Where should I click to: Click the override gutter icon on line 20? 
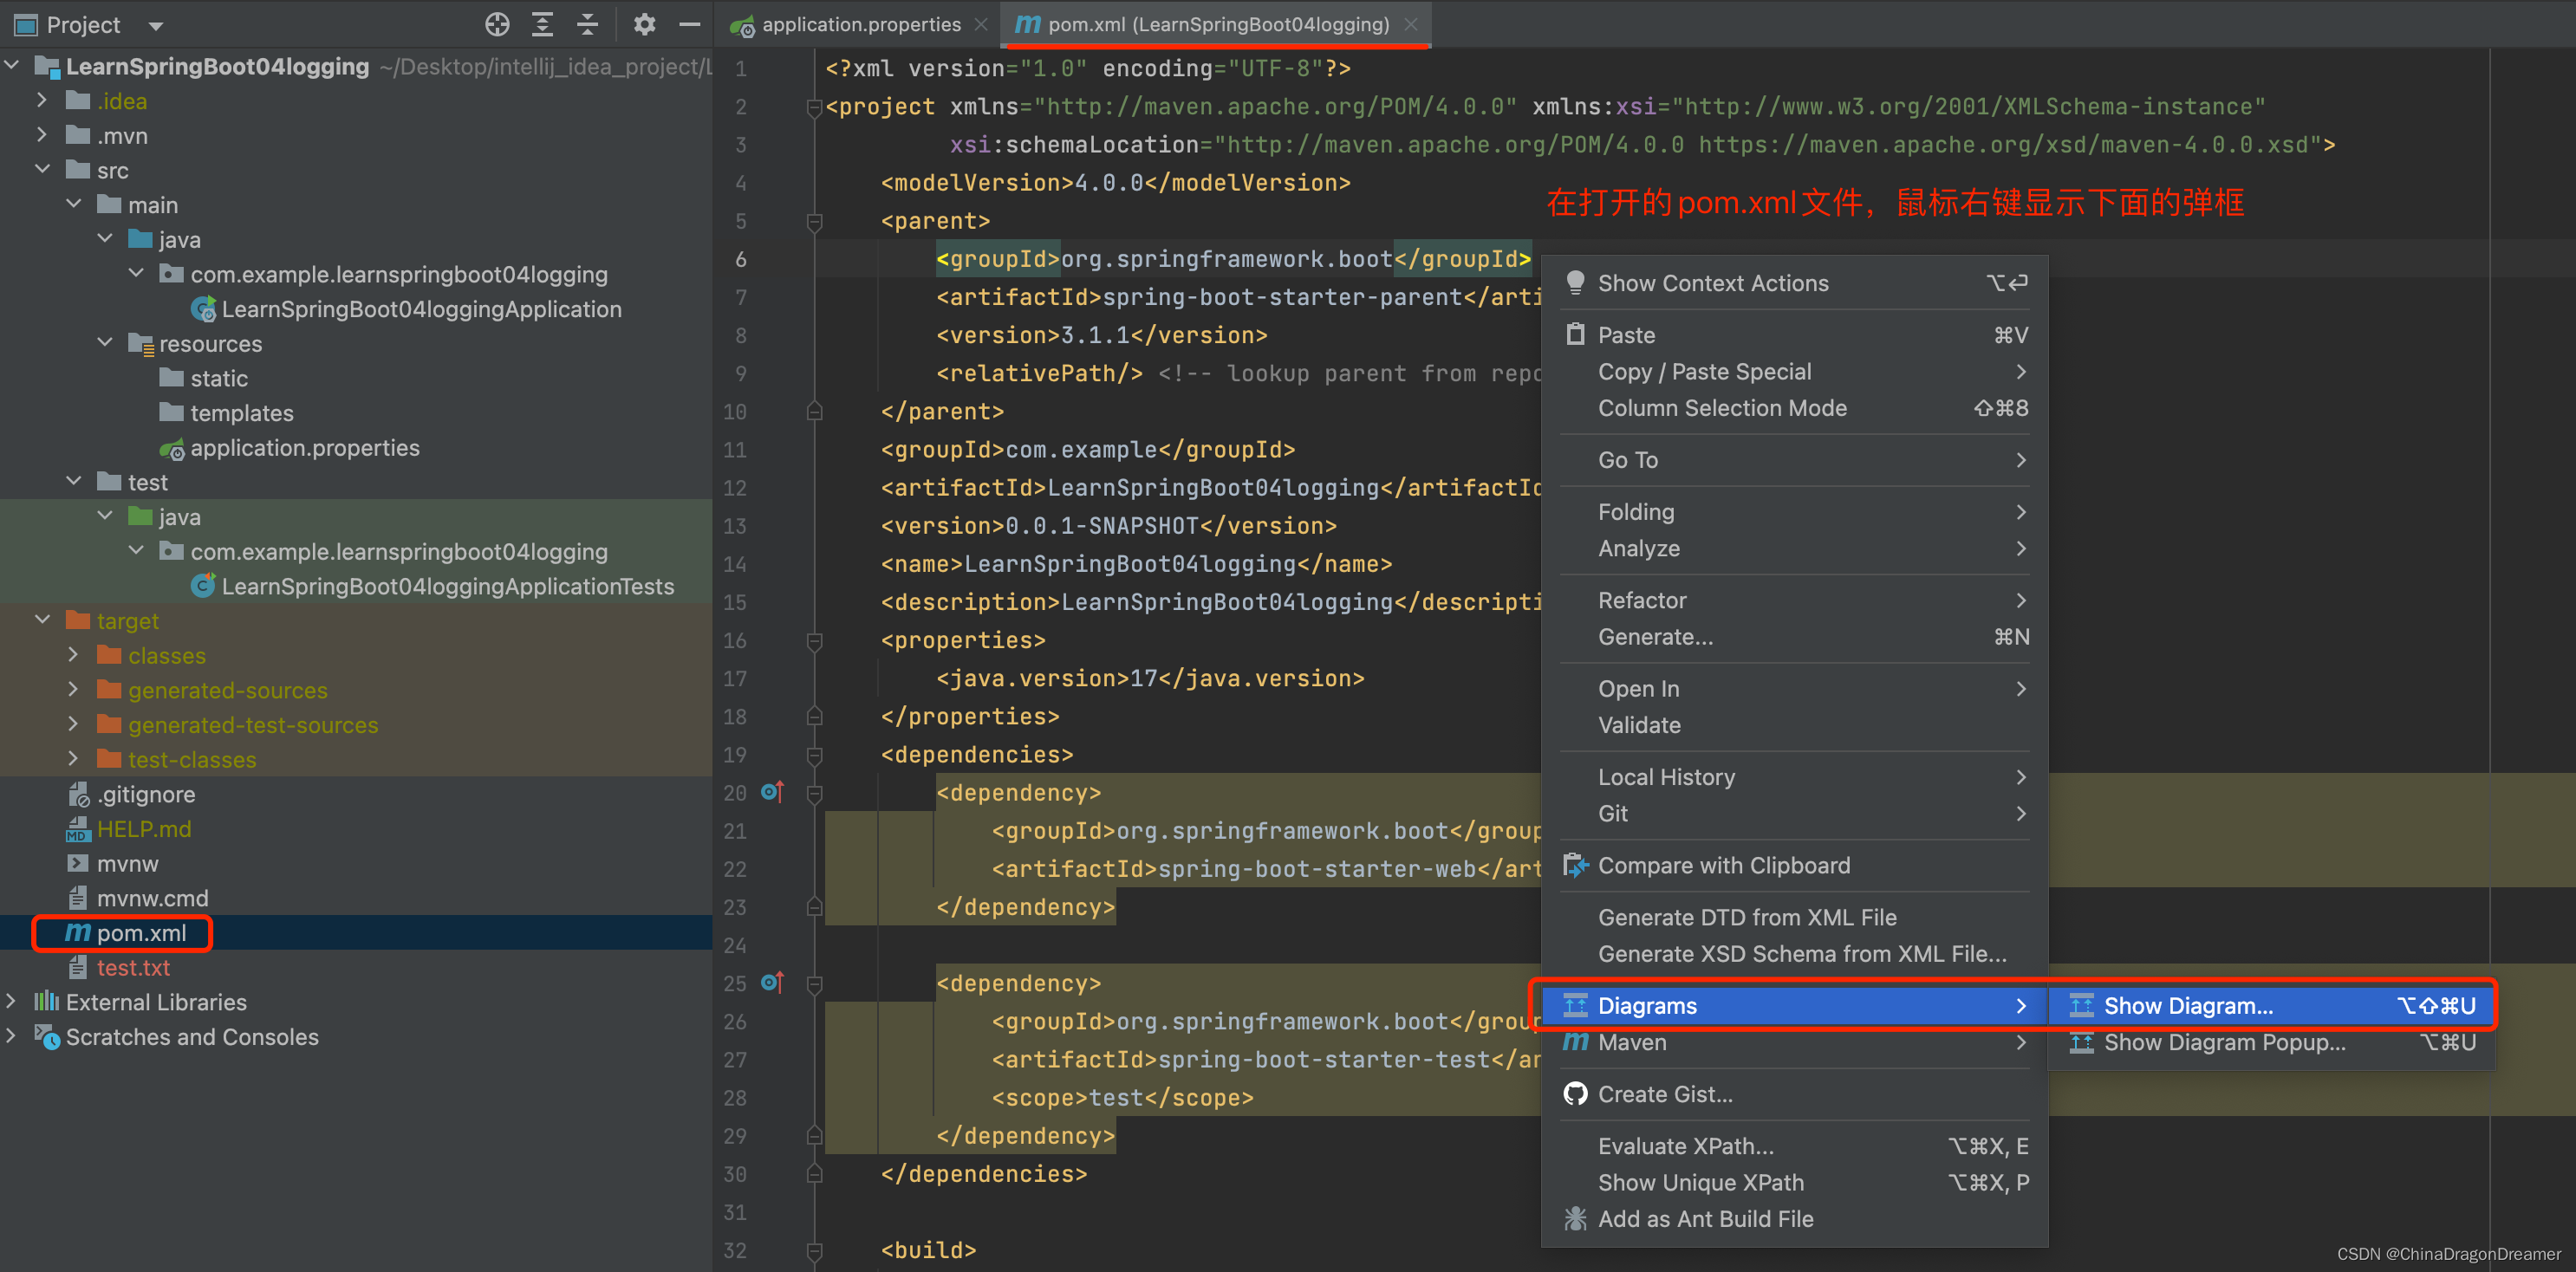pos(772,792)
